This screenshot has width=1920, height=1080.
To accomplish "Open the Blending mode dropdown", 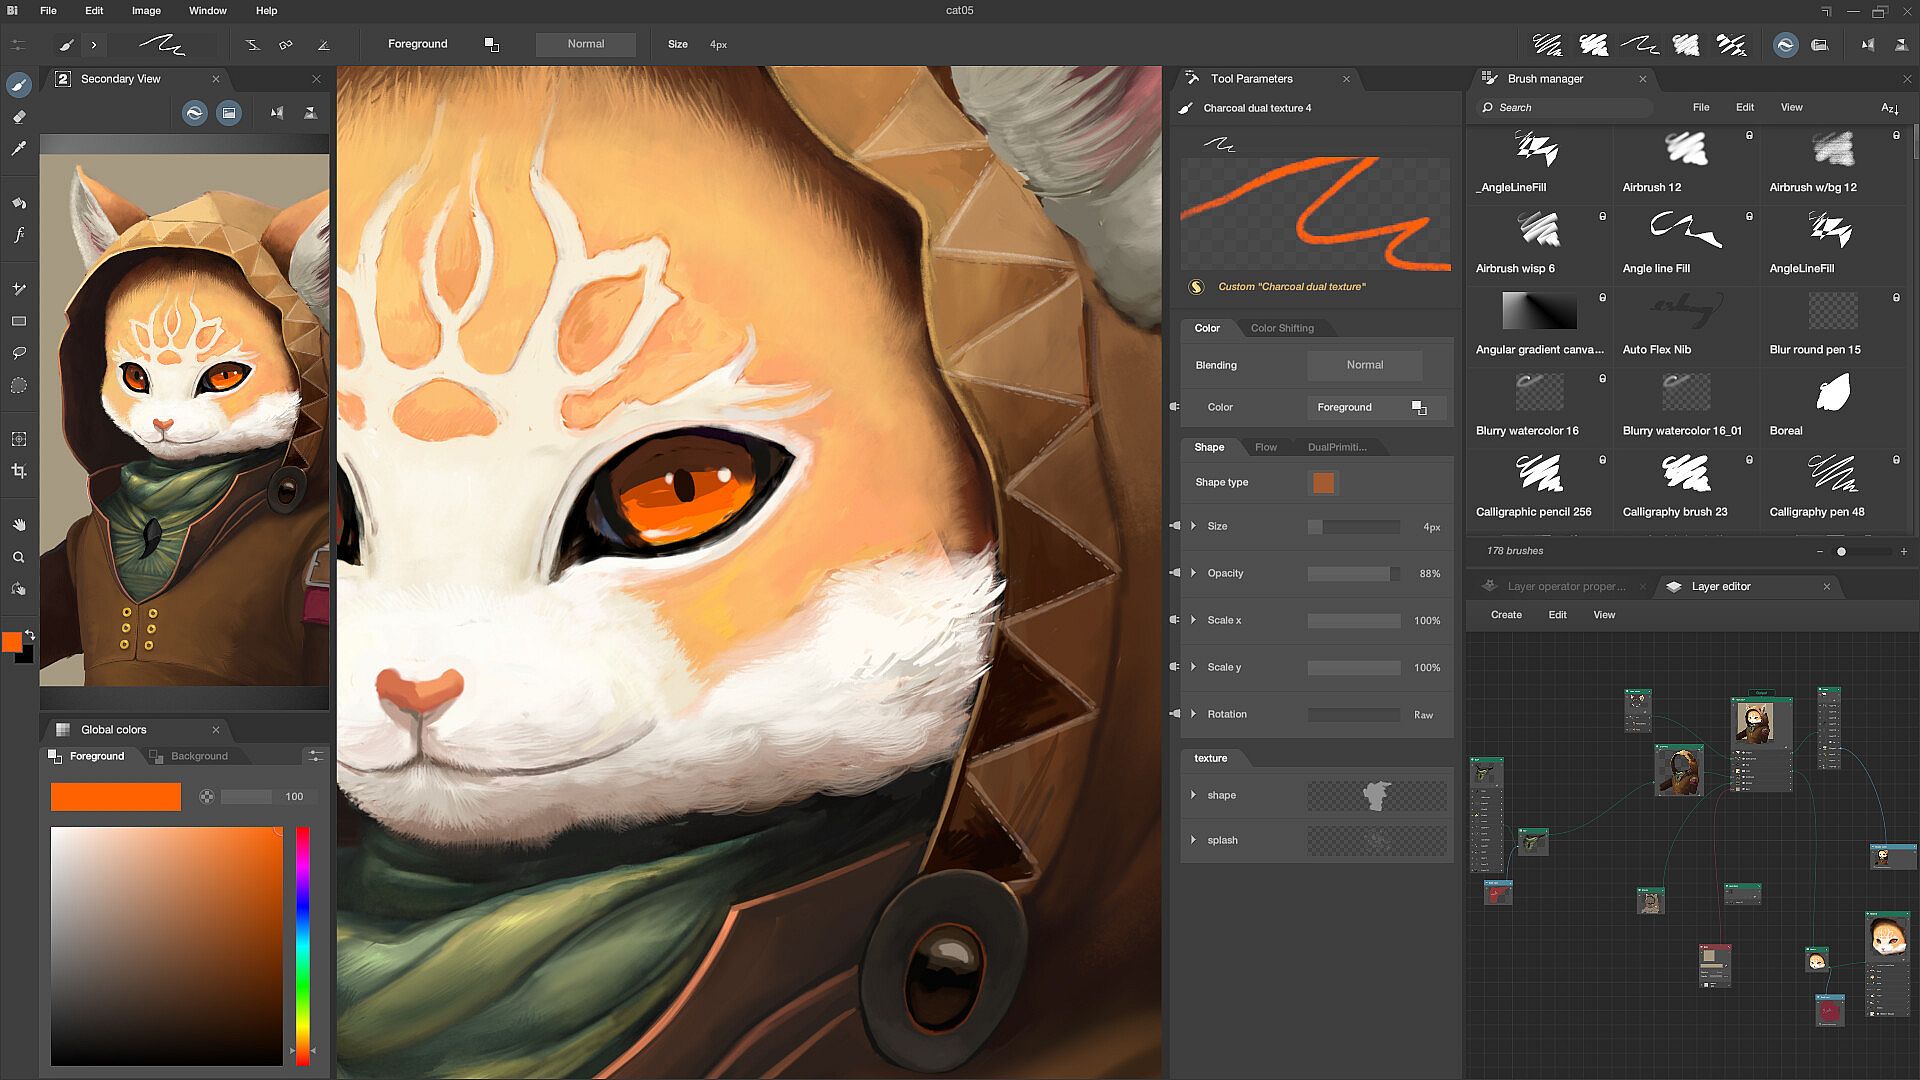I will 1364,365.
